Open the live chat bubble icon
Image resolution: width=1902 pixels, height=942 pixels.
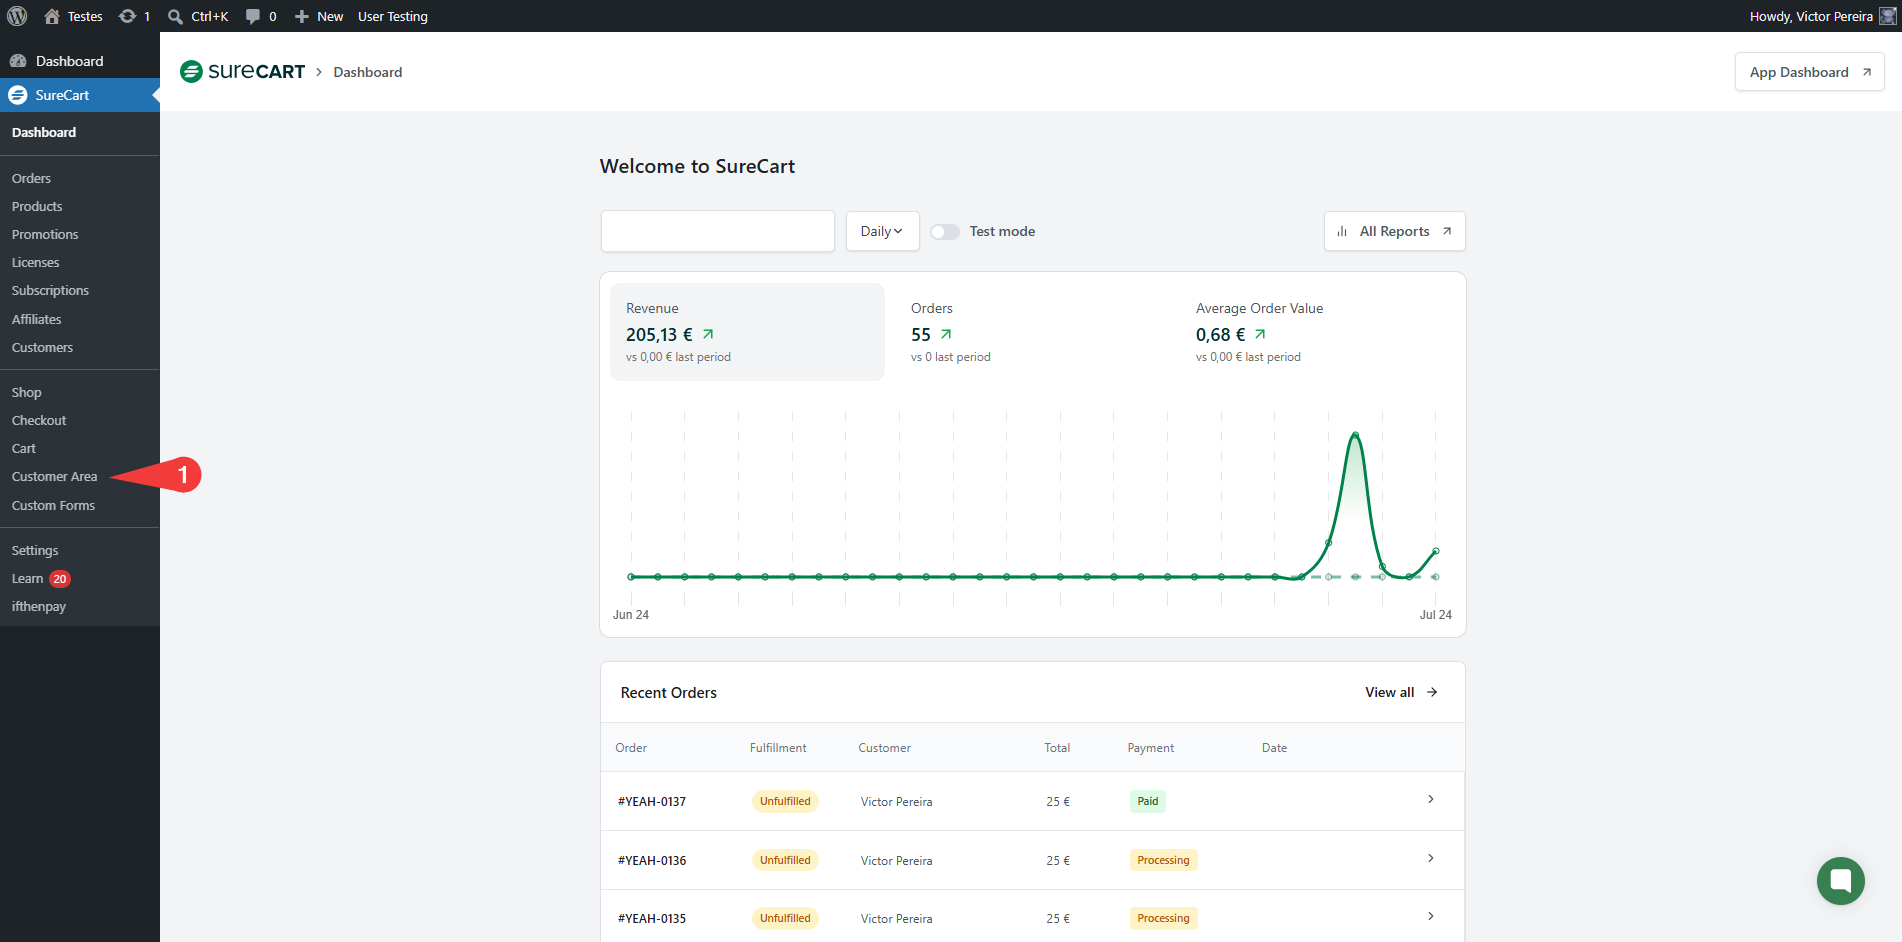[x=1840, y=881]
